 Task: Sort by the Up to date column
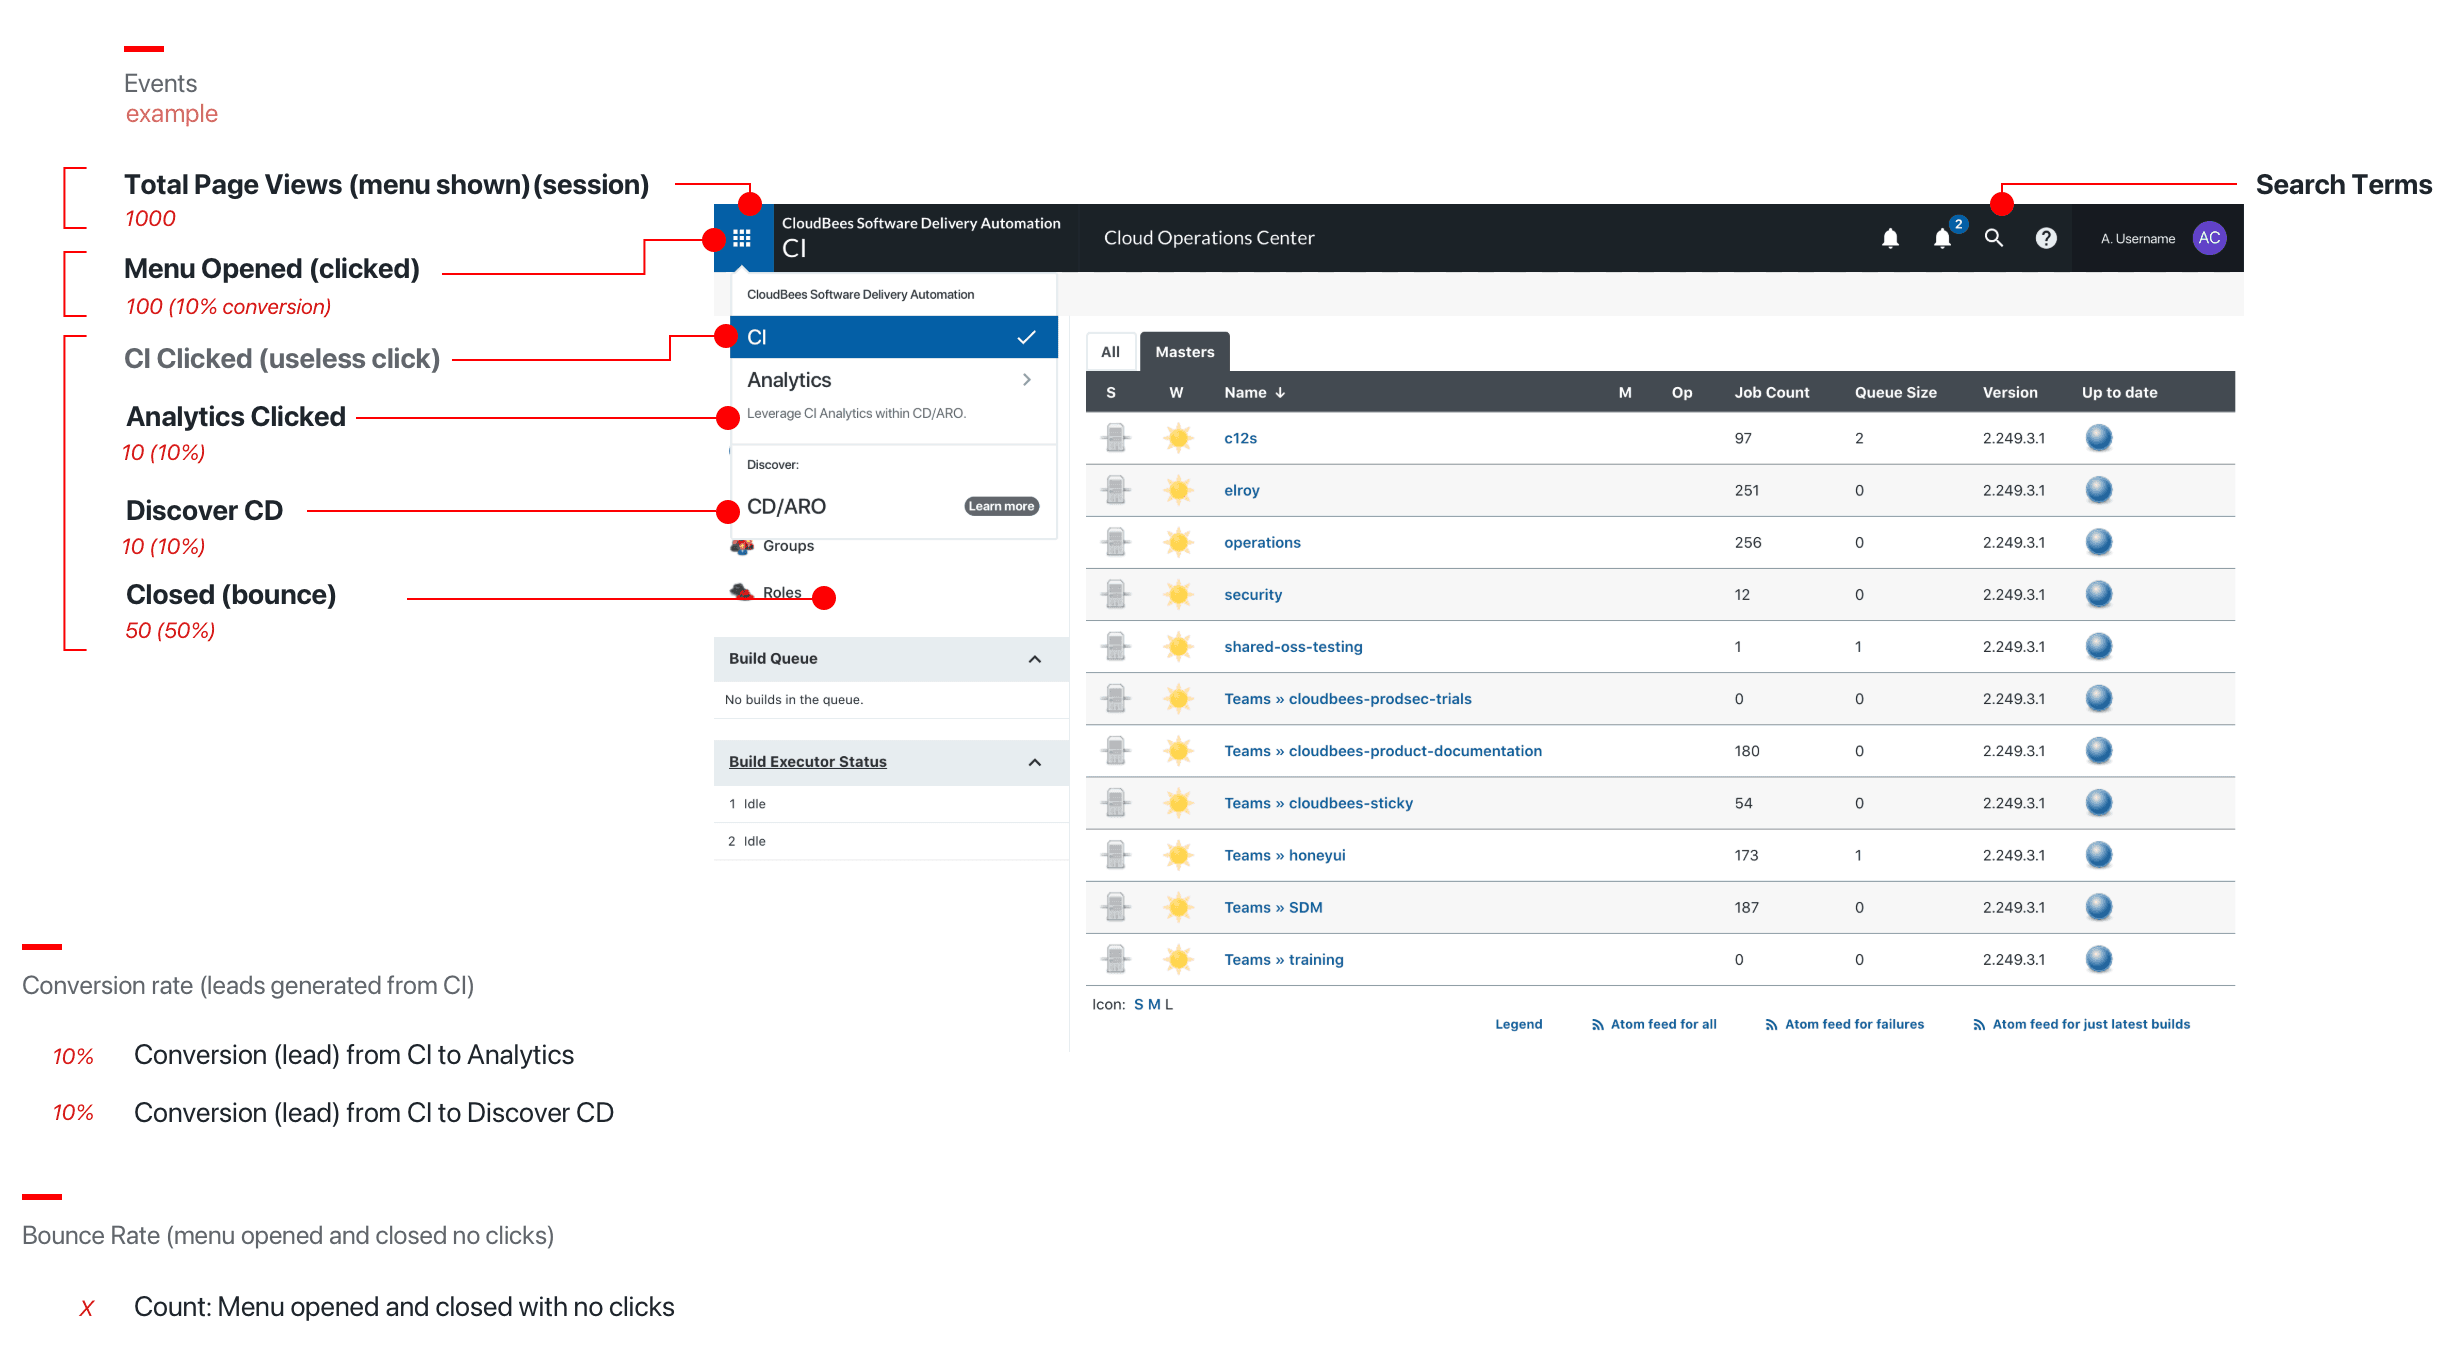pos(2119,393)
